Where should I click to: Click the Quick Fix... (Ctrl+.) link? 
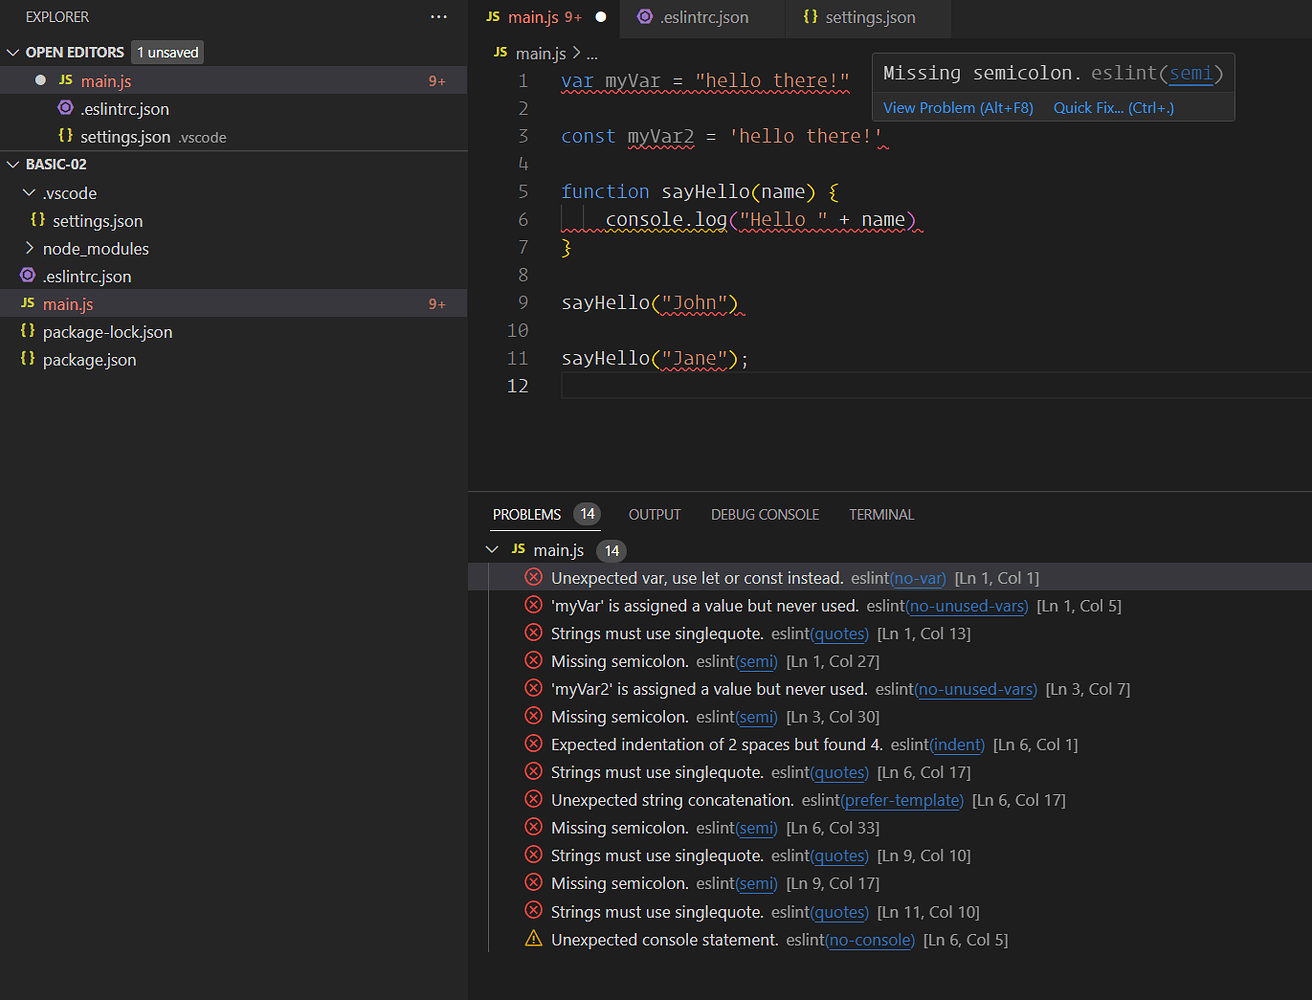(x=1112, y=107)
